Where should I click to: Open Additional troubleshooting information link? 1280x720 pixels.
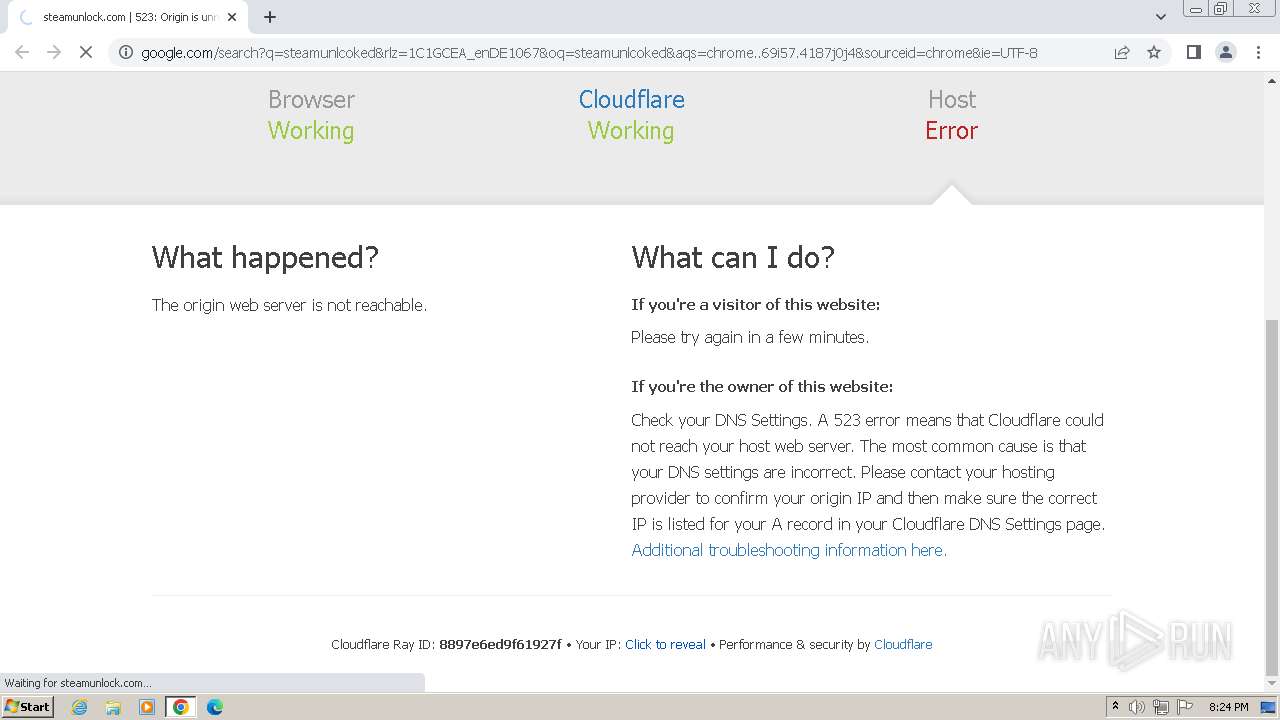pos(789,550)
